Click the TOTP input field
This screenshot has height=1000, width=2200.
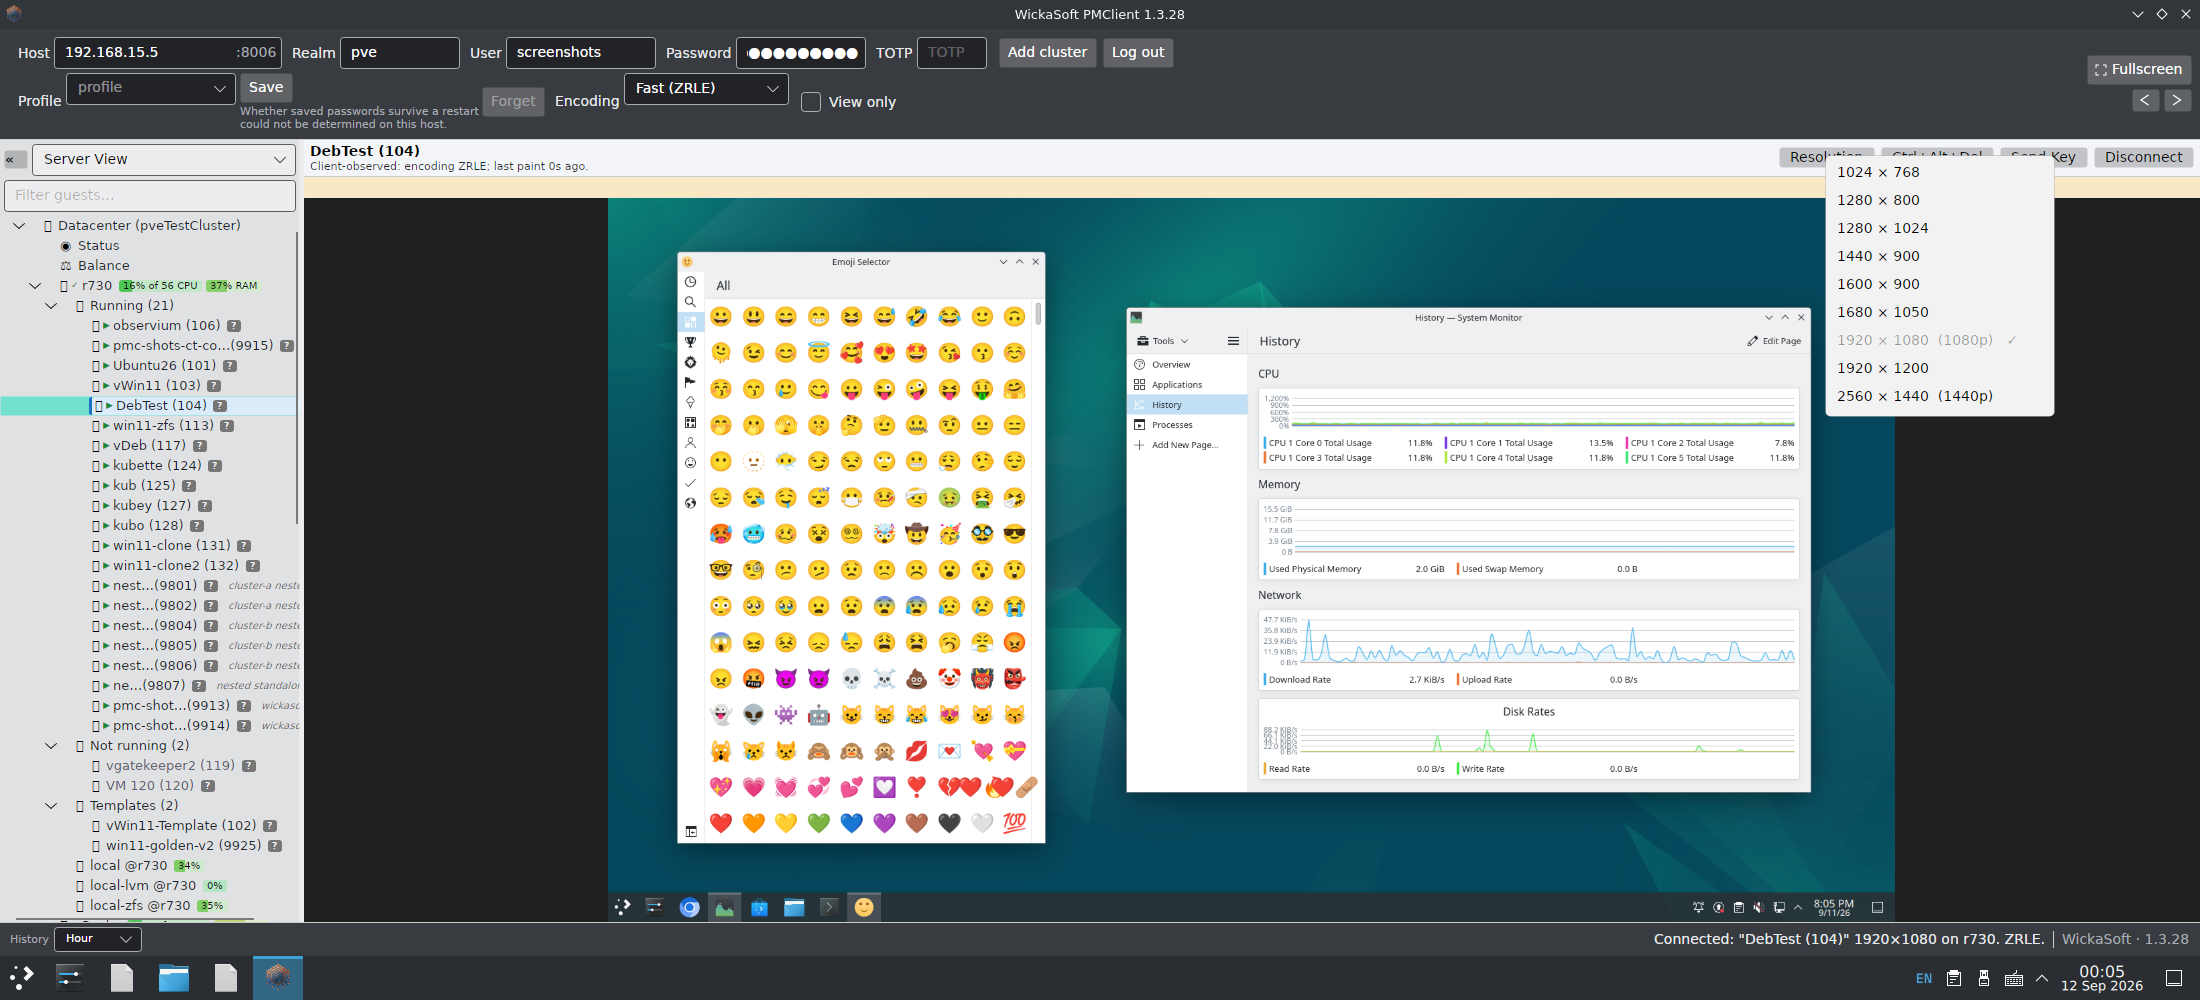(951, 53)
